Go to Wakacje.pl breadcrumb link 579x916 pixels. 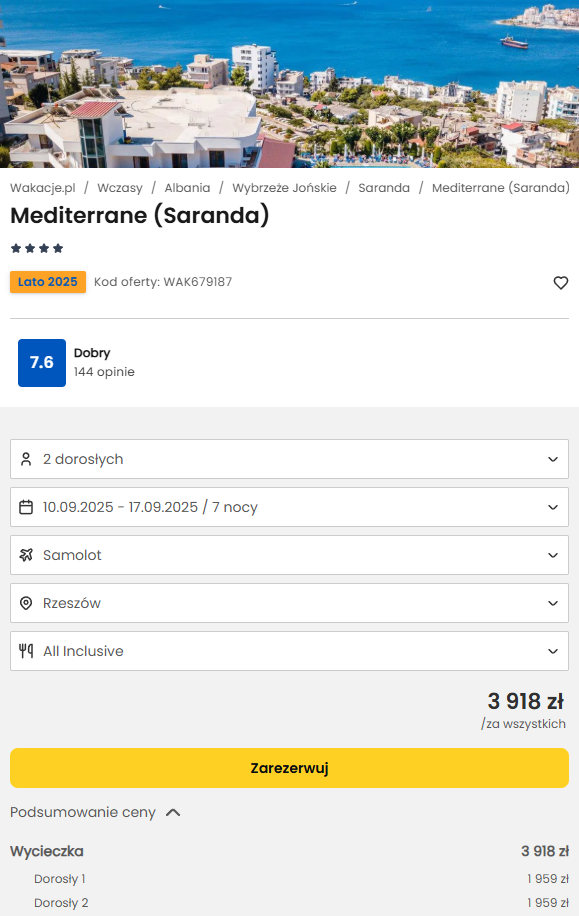43,188
